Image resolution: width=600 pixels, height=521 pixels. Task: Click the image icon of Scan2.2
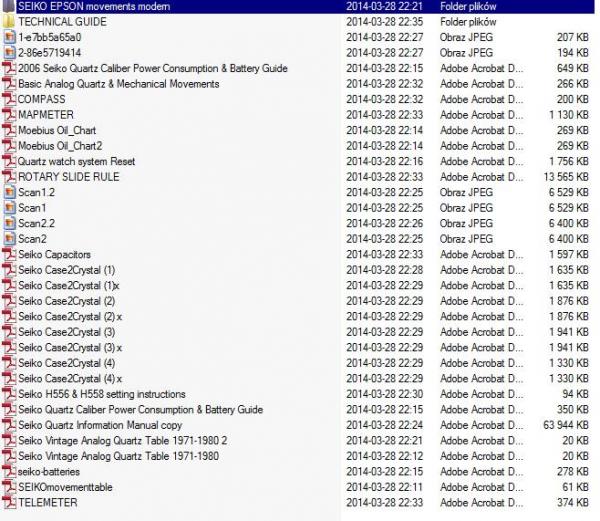(x=9, y=223)
